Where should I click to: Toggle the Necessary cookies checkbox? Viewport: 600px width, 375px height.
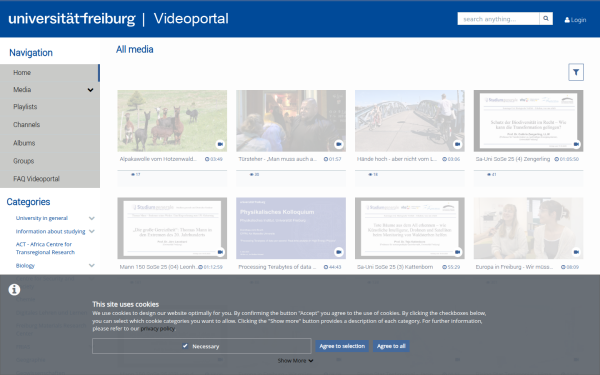(185, 346)
